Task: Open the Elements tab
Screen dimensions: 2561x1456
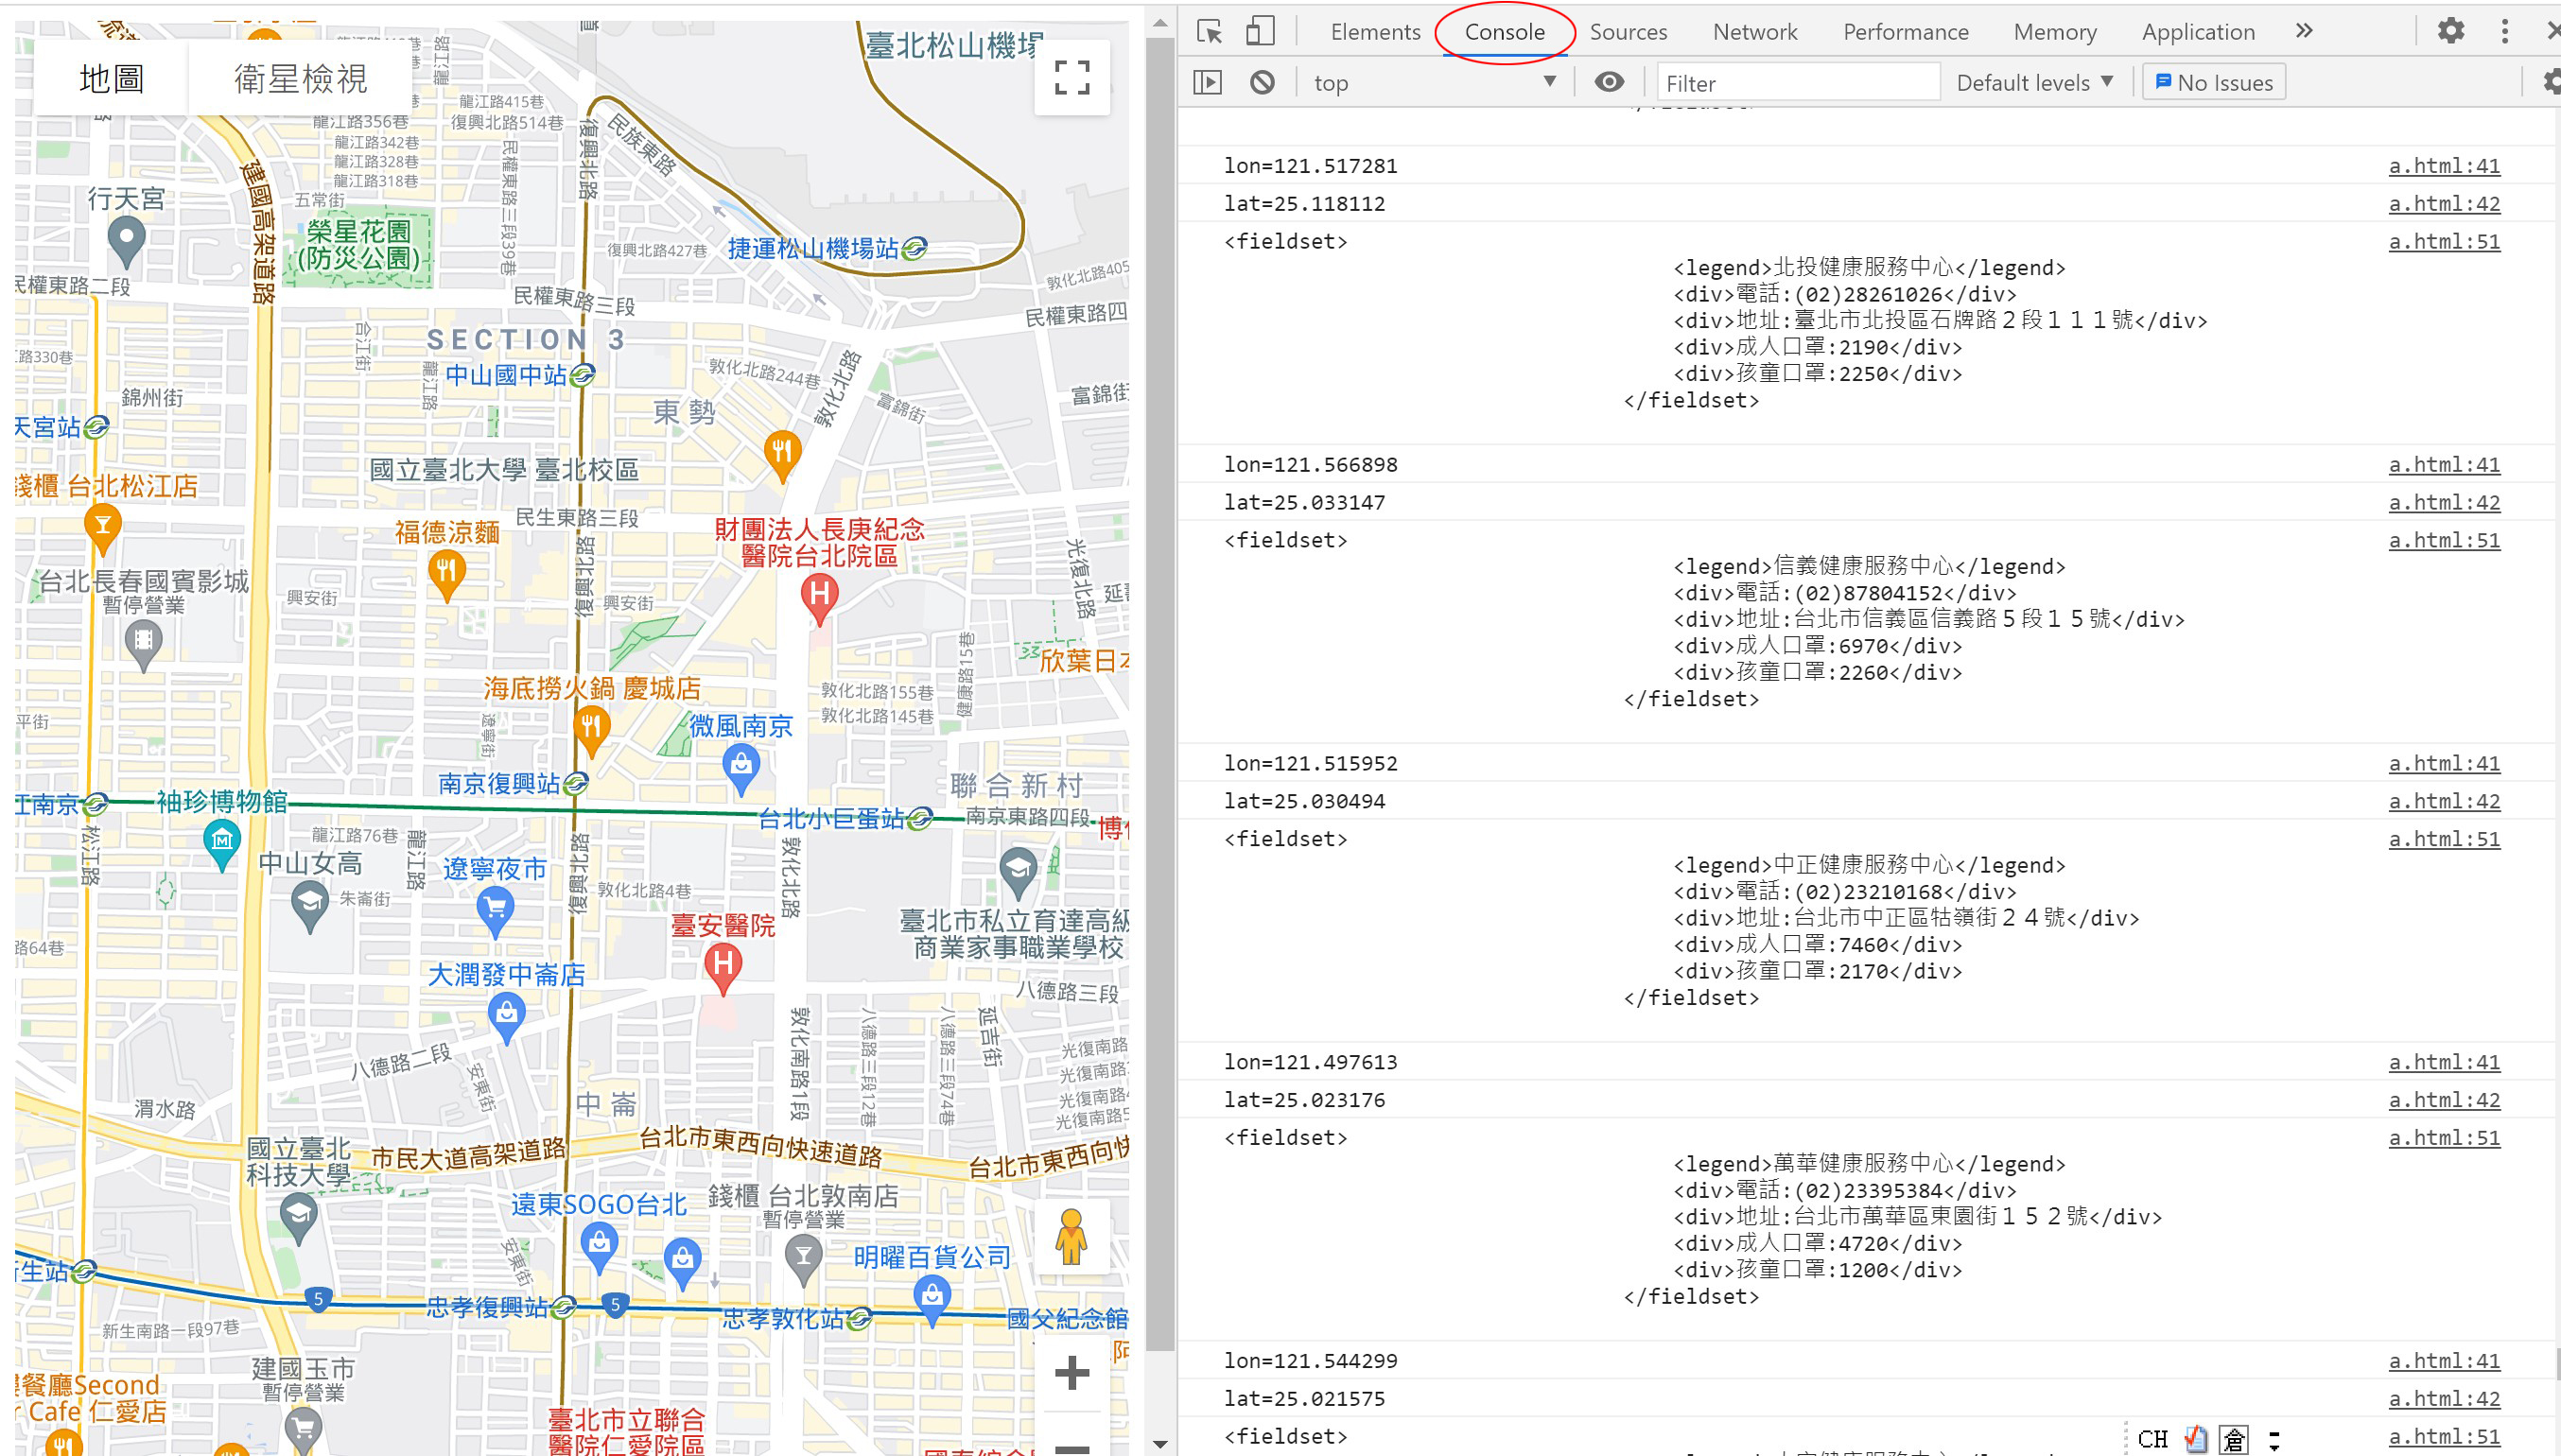Action: pyautogui.click(x=1375, y=32)
